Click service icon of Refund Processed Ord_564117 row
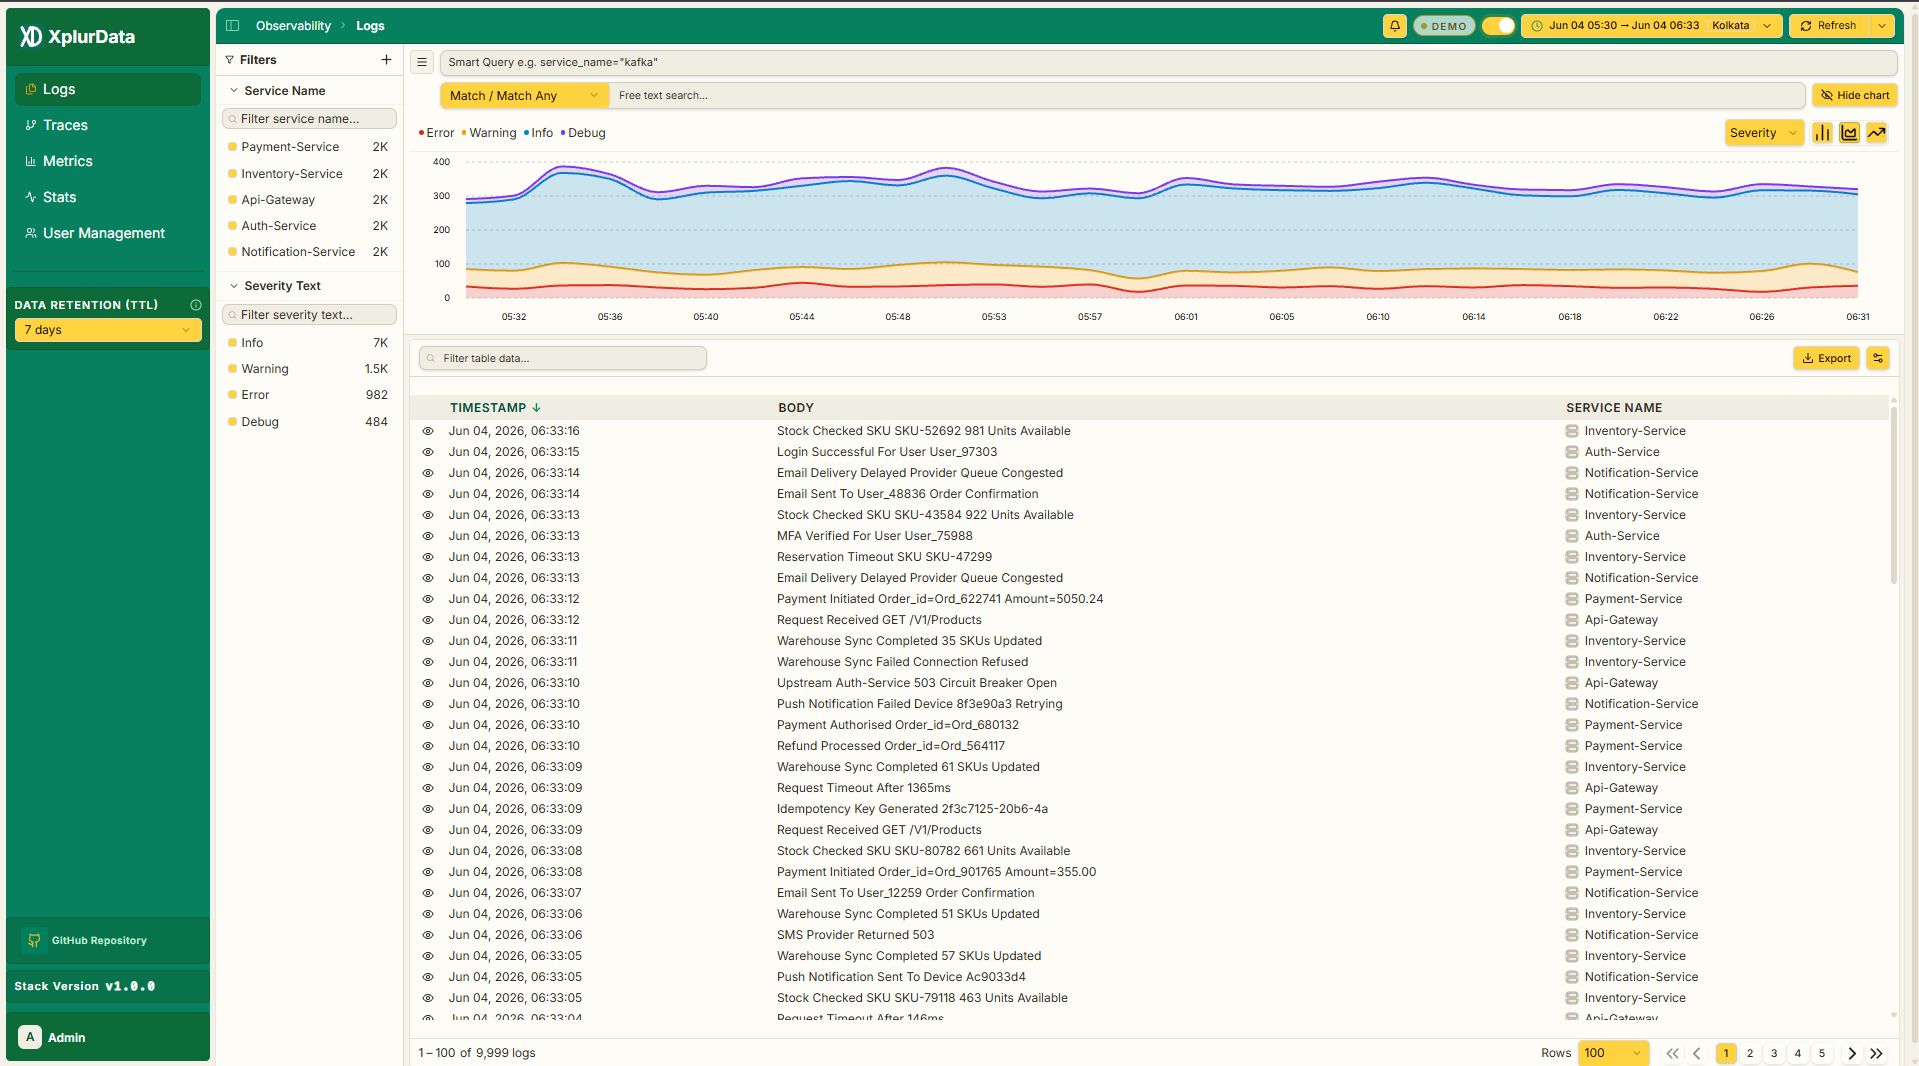 [1572, 746]
